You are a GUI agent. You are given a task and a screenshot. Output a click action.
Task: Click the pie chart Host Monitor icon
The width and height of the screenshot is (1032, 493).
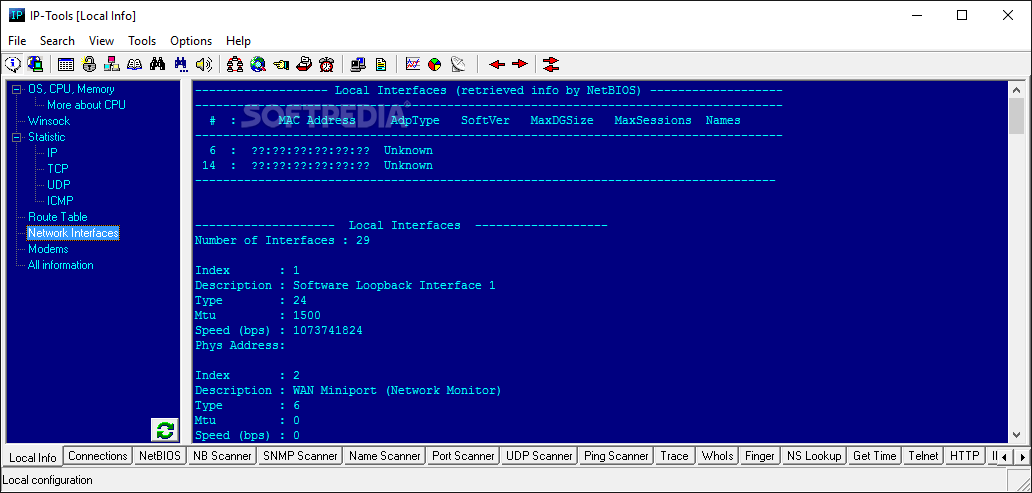[435, 64]
